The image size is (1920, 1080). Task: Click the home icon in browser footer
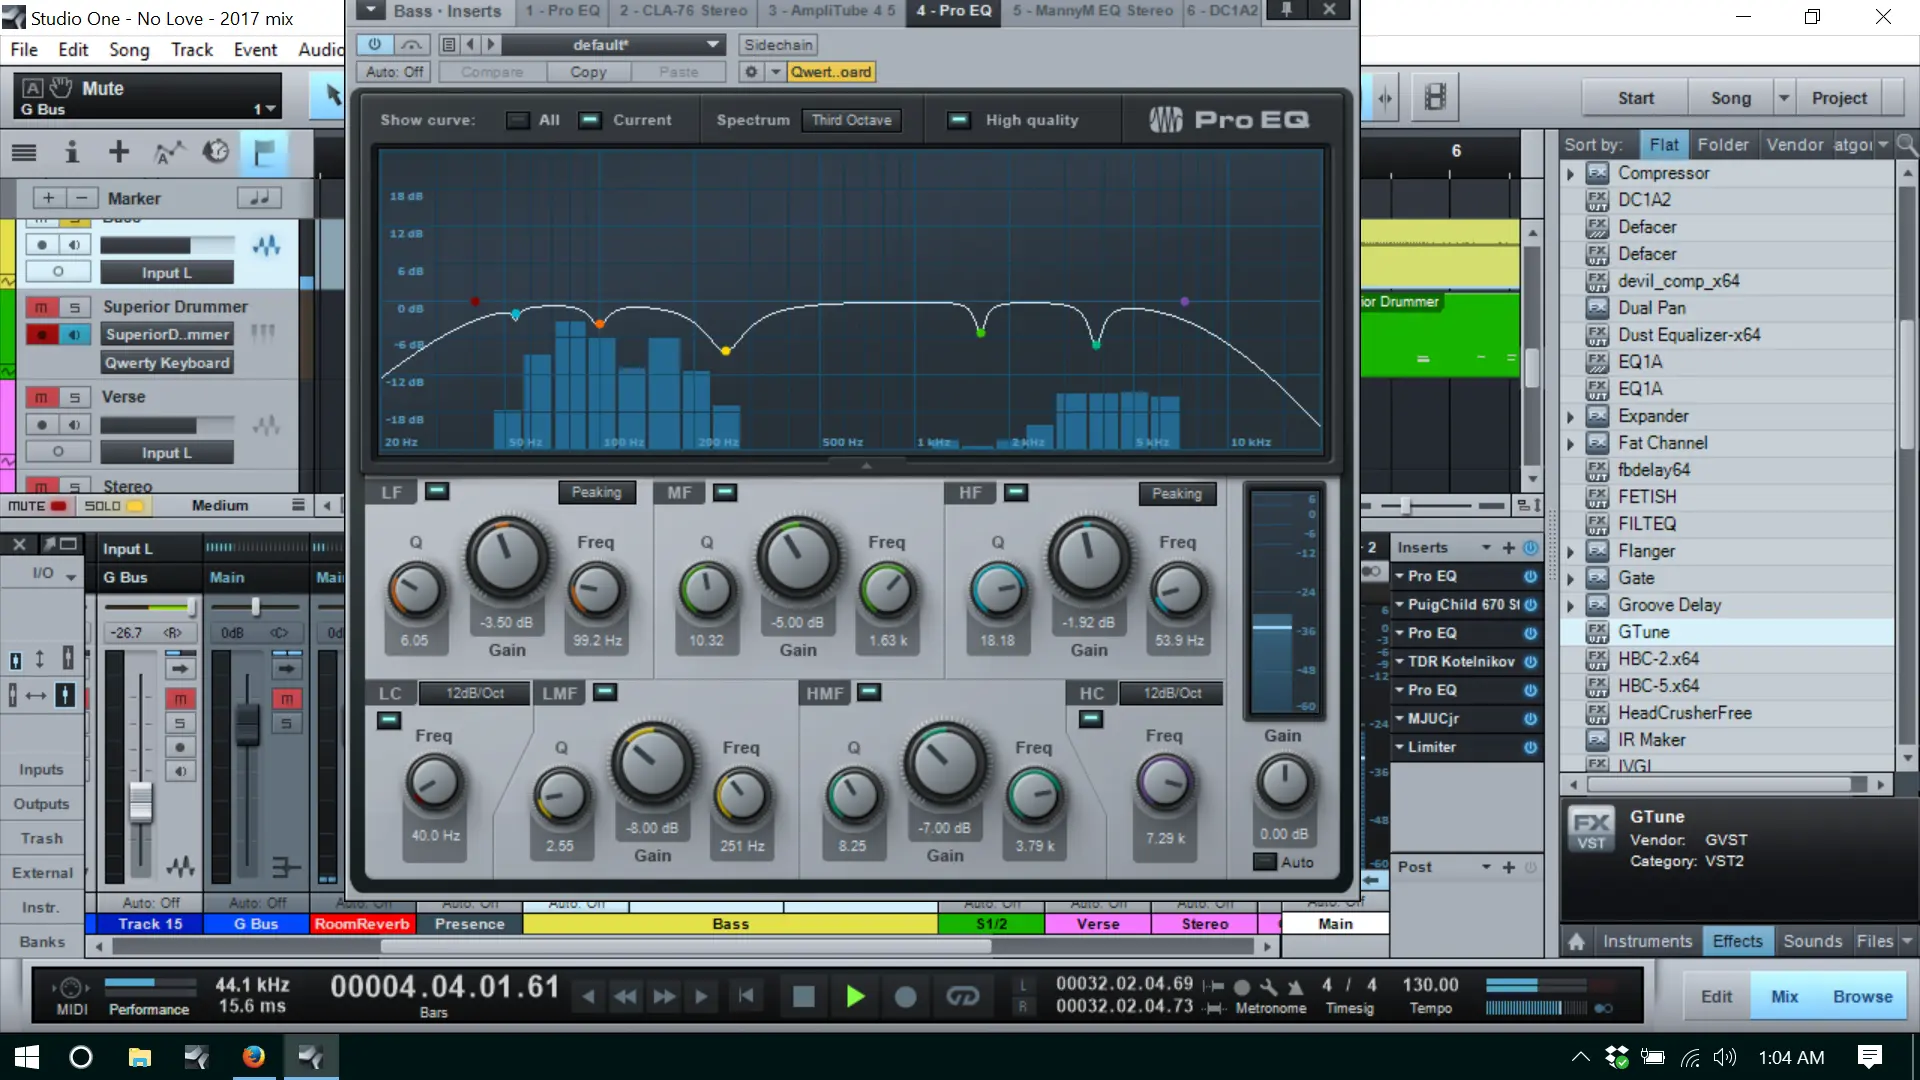tap(1577, 941)
